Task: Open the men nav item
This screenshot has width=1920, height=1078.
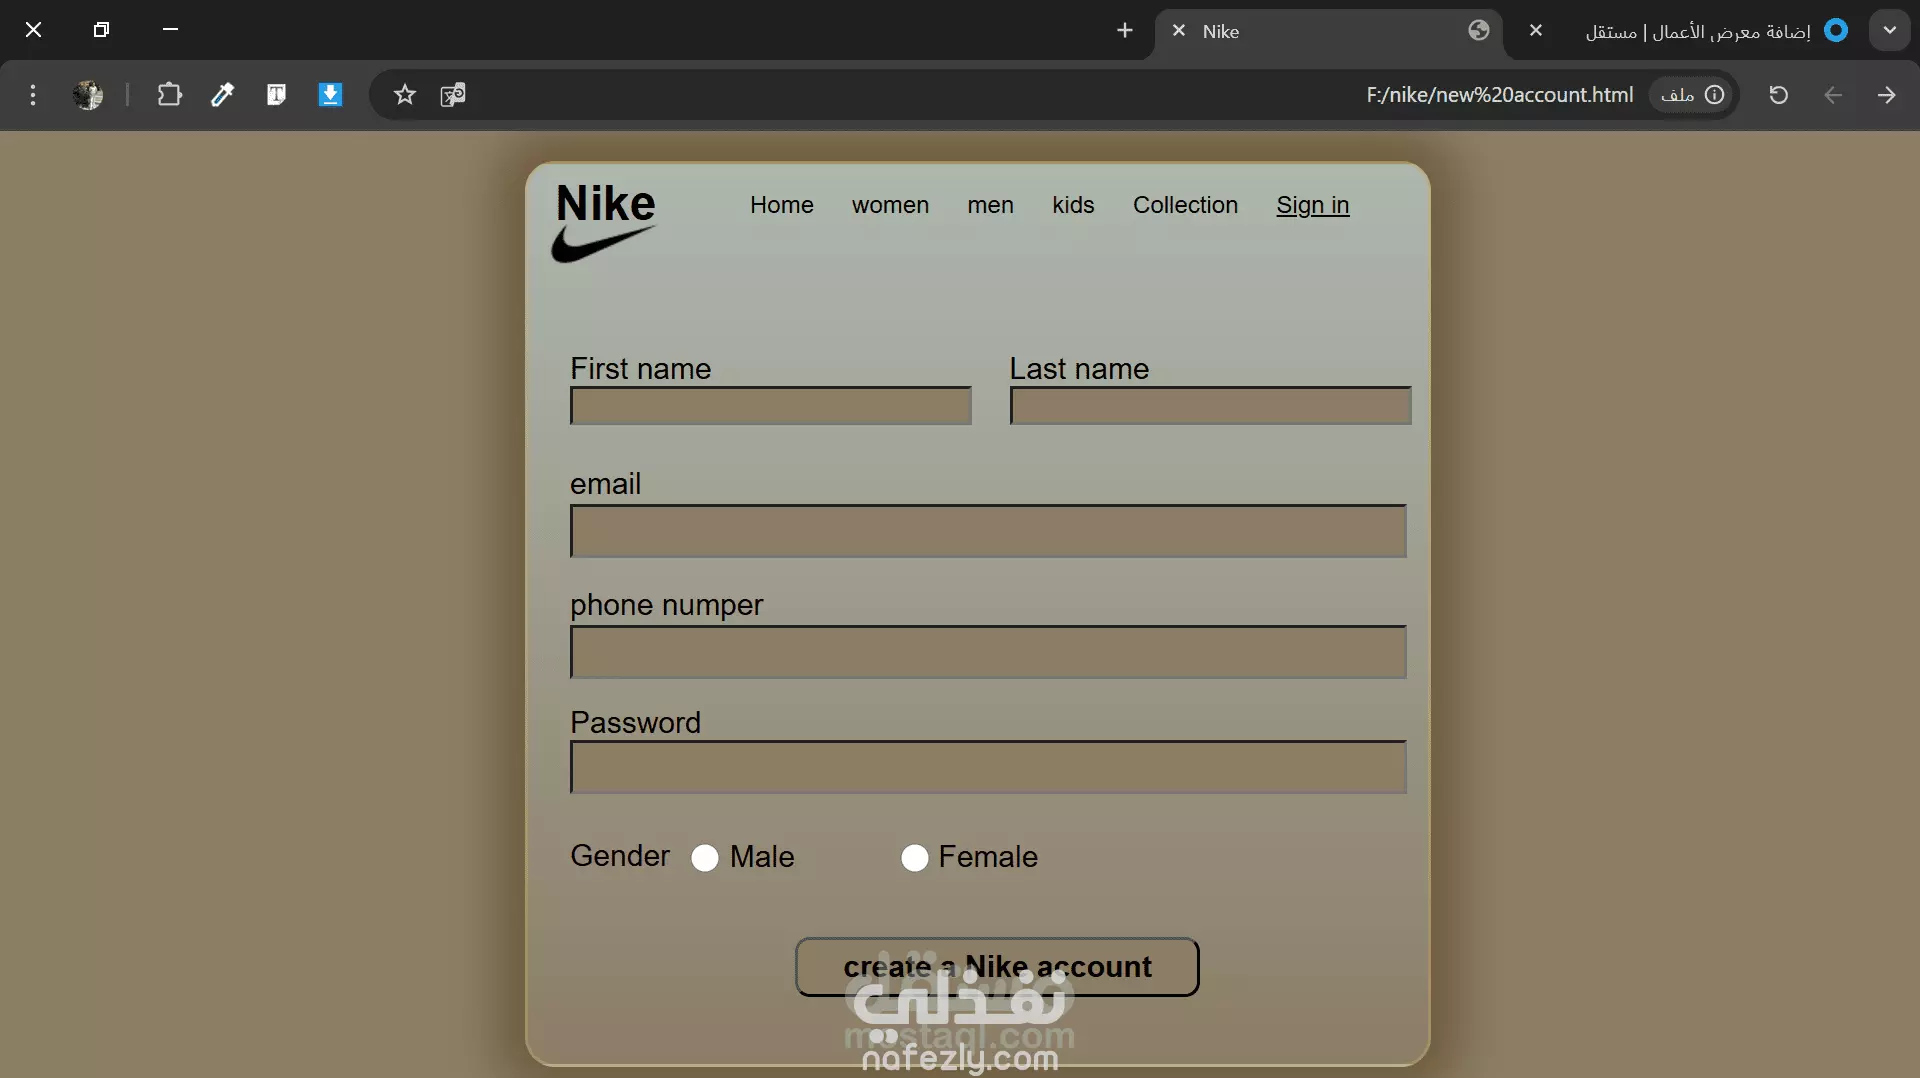Action: (990, 205)
